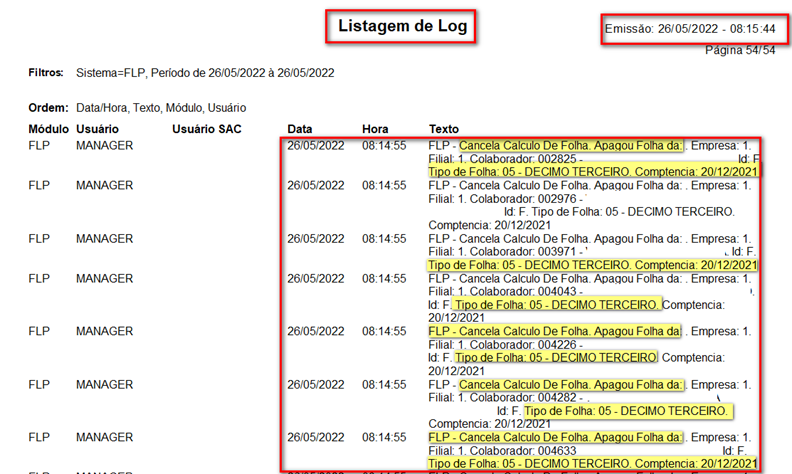Select the "Sistema=FLP, Período de 26/05/2022" filter text
792x474 pixels.
click(x=171, y=73)
